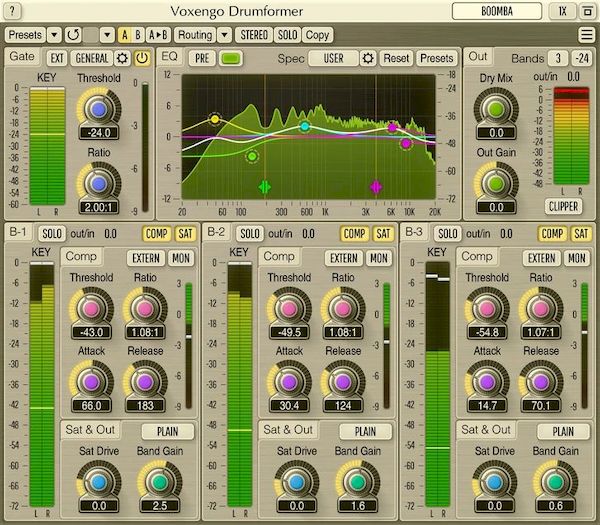Viewport: 600px width, 525px height.
Task: Click the undo arrow icon in toolbar
Action: (x=73, y=34)
